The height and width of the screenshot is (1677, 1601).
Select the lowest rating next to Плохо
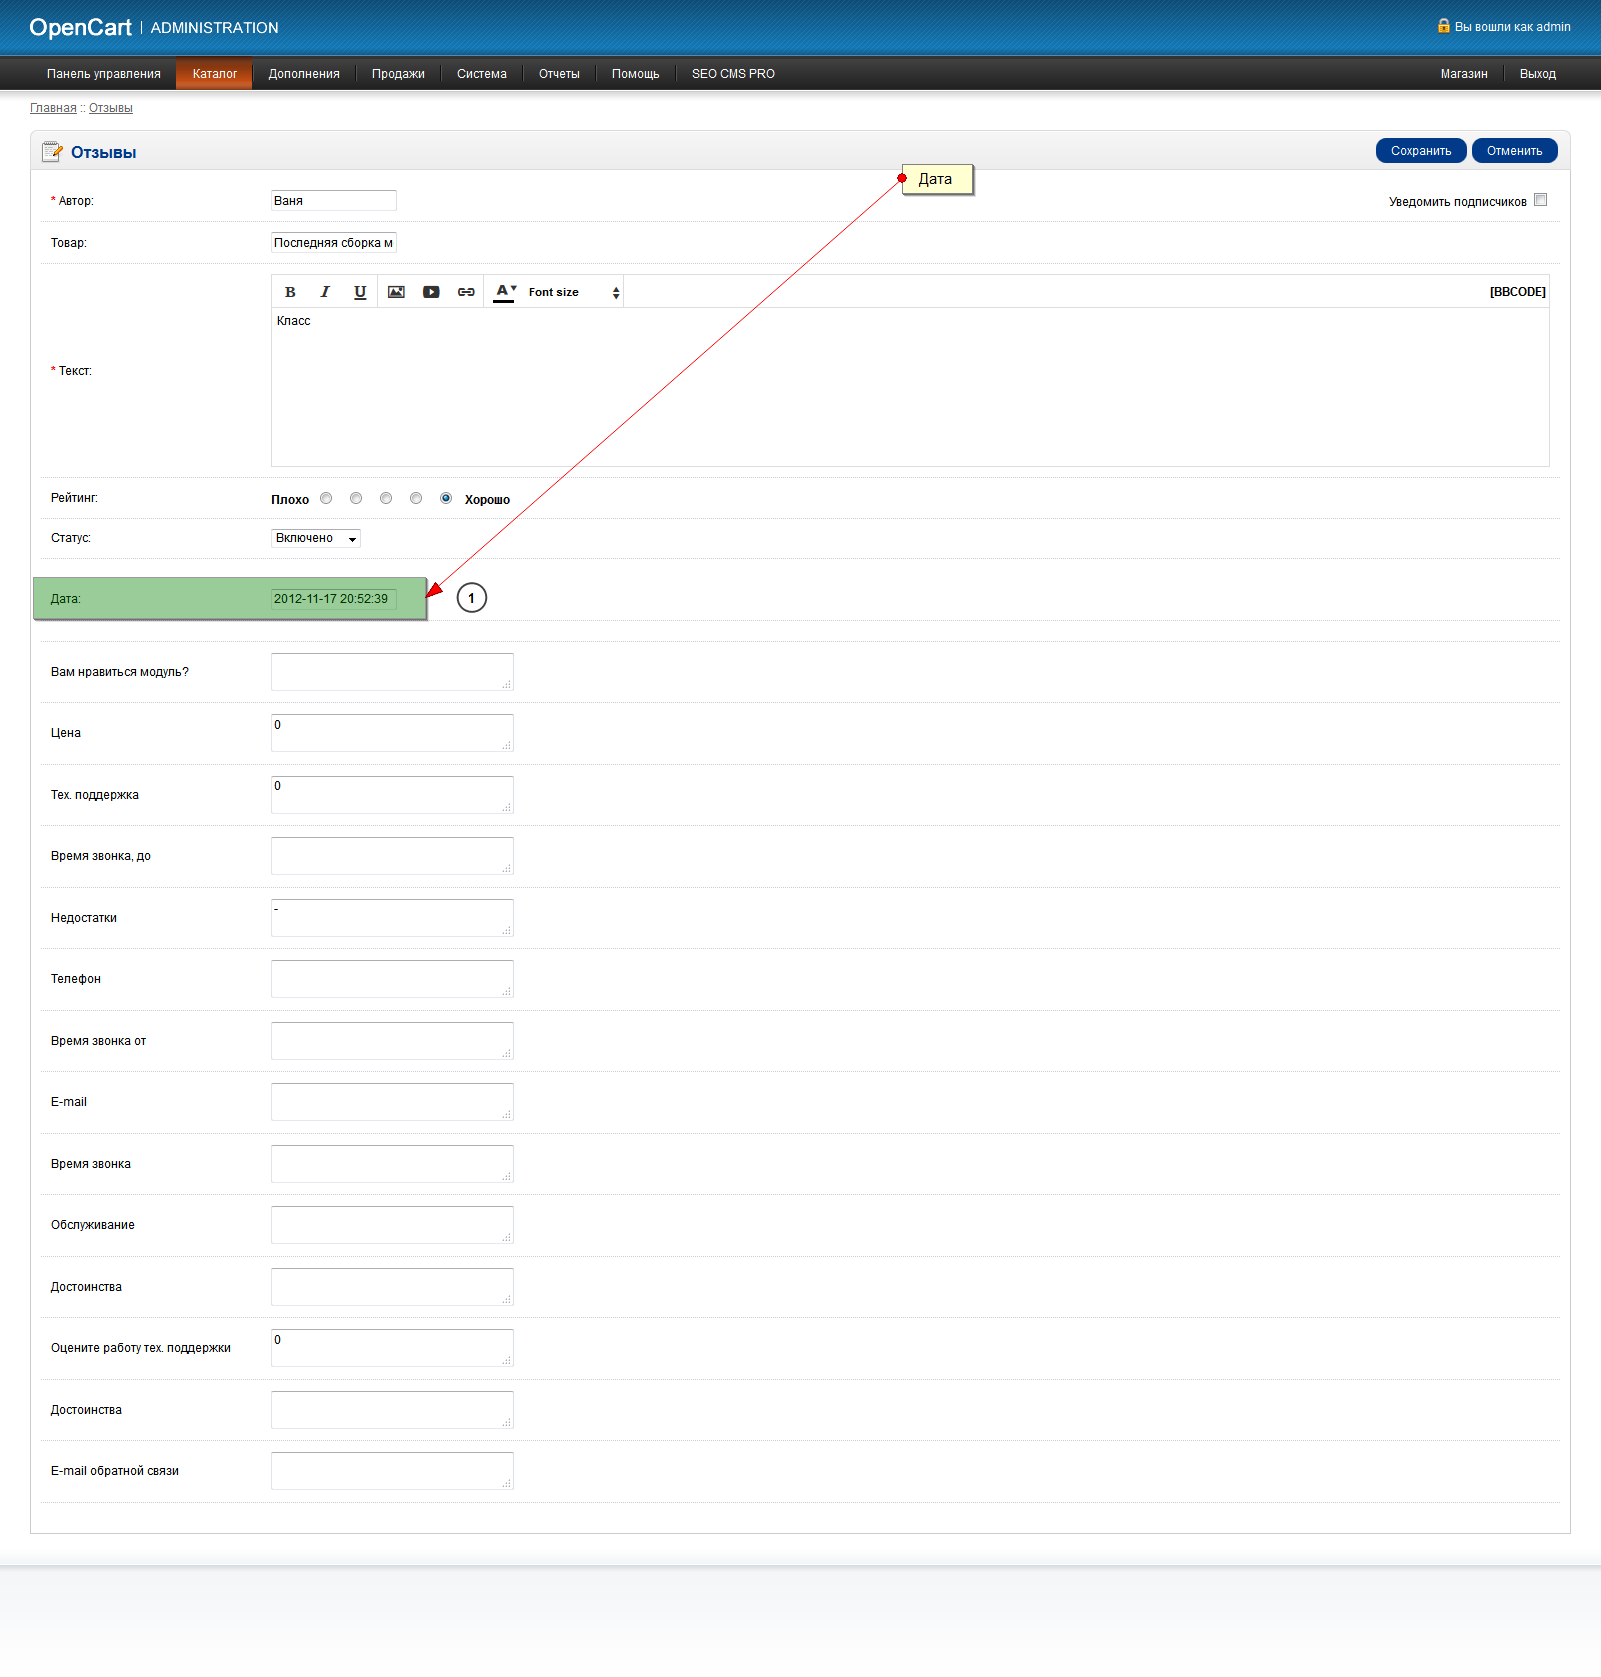click(x=326, y=498)
